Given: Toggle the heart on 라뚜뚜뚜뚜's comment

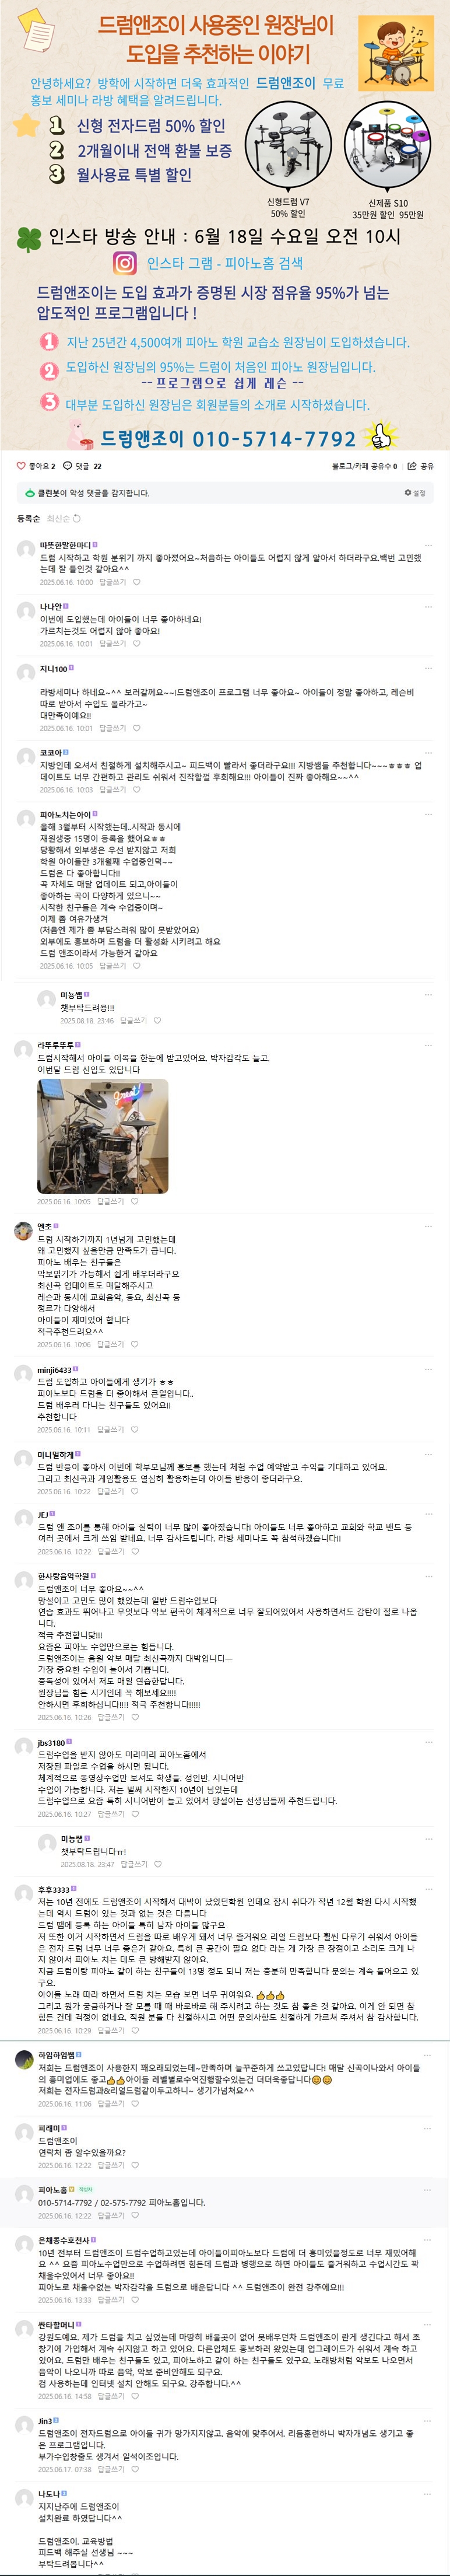Looking at the screenshot, I should click(135, 1201).
